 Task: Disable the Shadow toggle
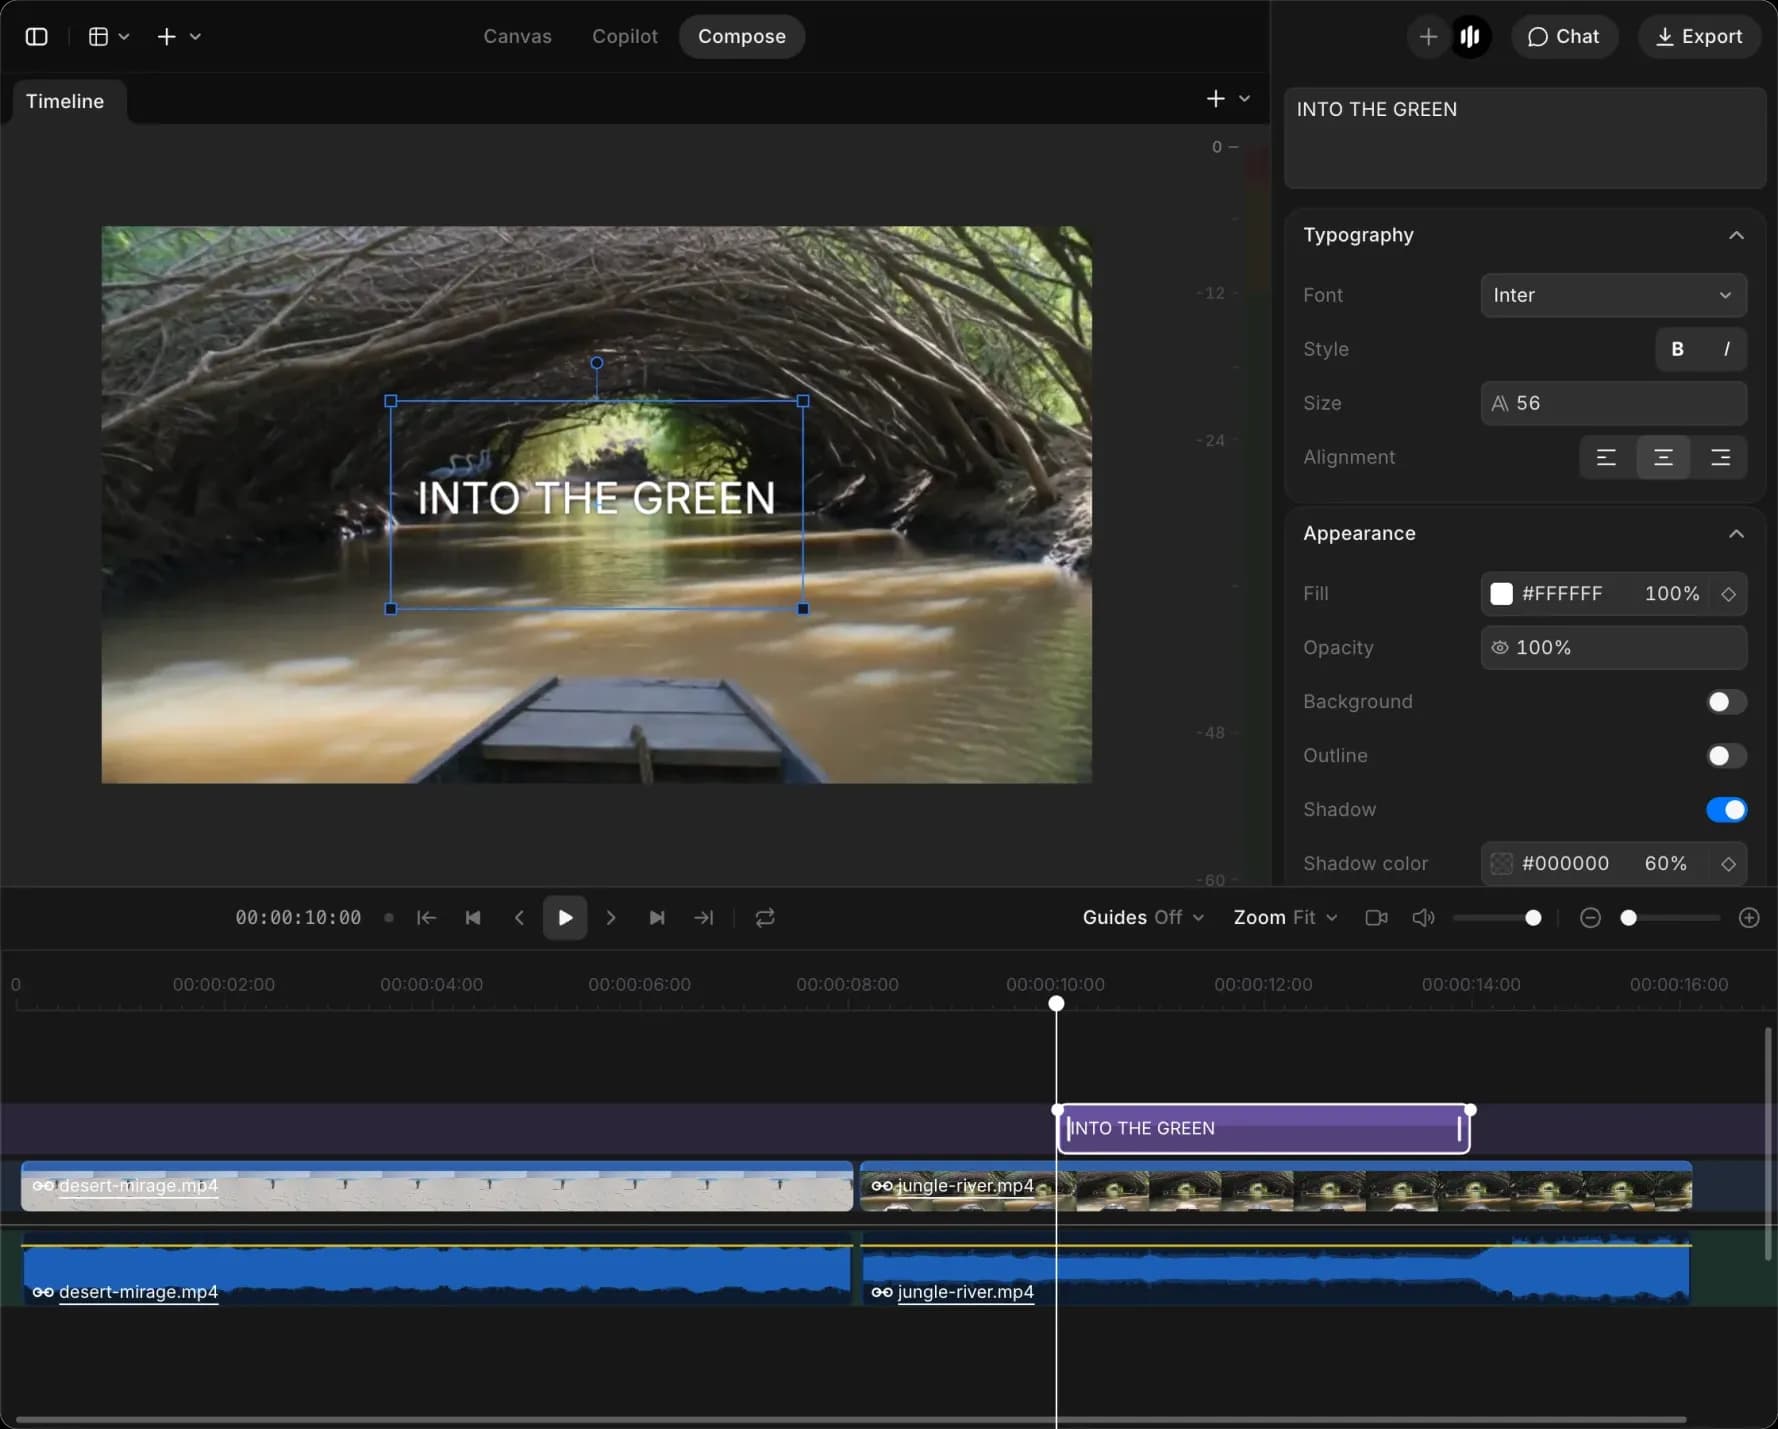click(1726, 809)
